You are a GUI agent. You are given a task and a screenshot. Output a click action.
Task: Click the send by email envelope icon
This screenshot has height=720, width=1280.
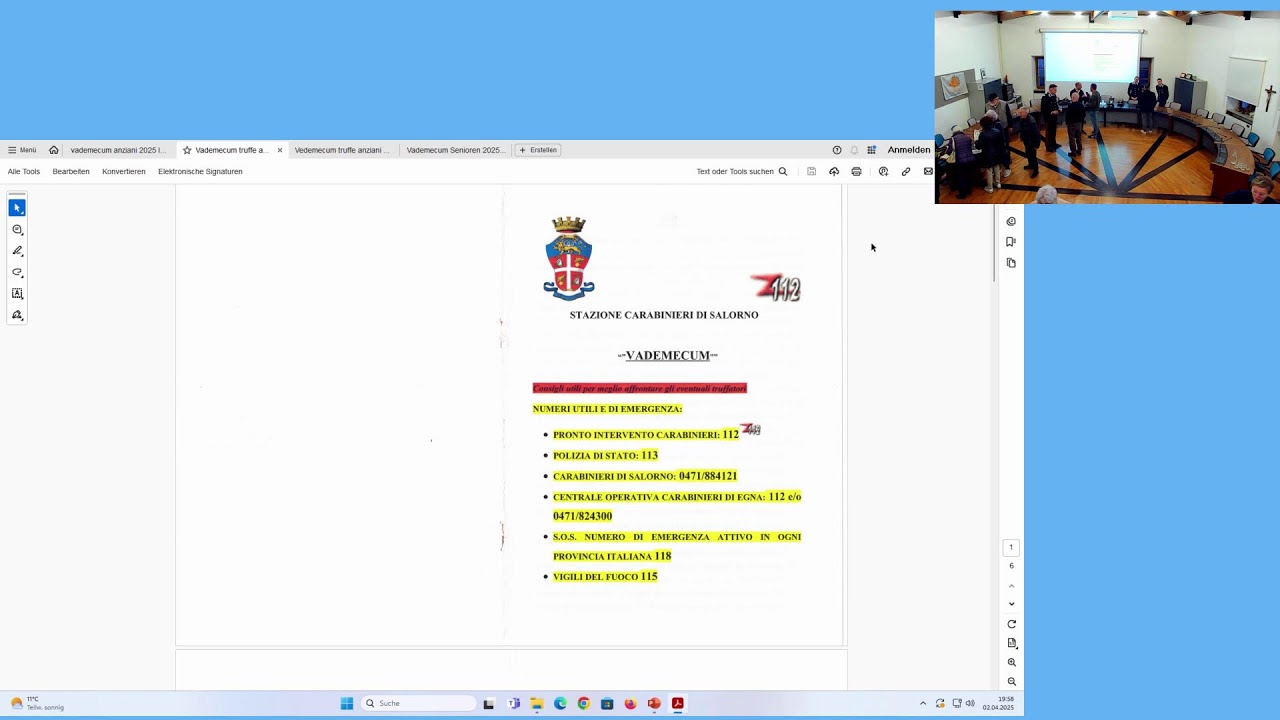(x=928, y=171)
